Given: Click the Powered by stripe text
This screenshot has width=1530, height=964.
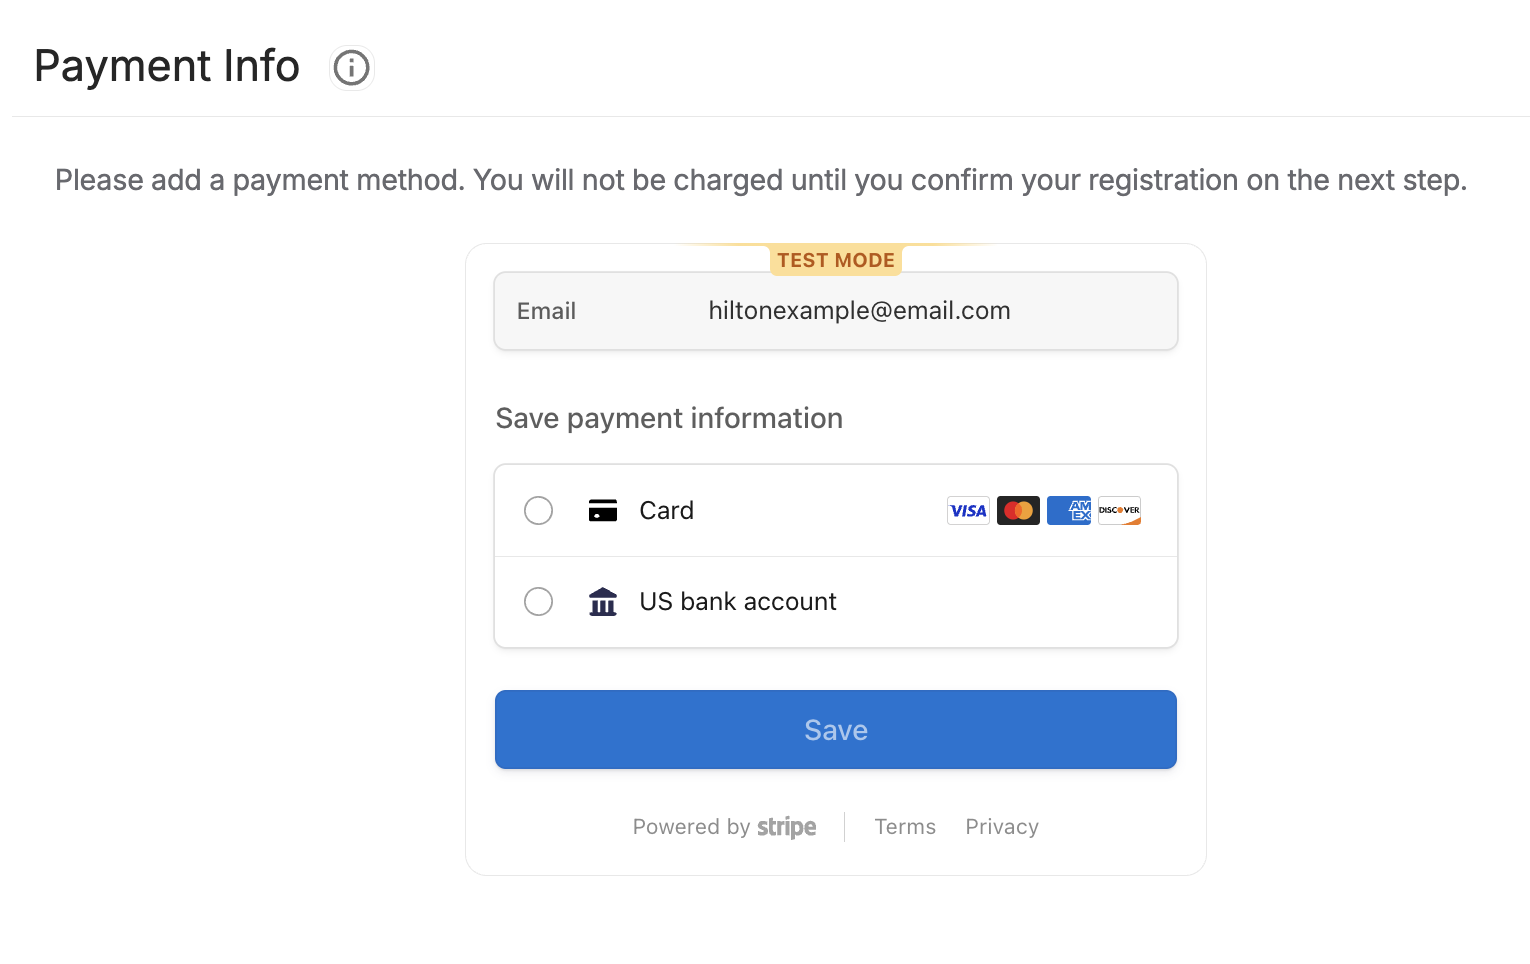Looking at the screenshot, I should (724, 827).
